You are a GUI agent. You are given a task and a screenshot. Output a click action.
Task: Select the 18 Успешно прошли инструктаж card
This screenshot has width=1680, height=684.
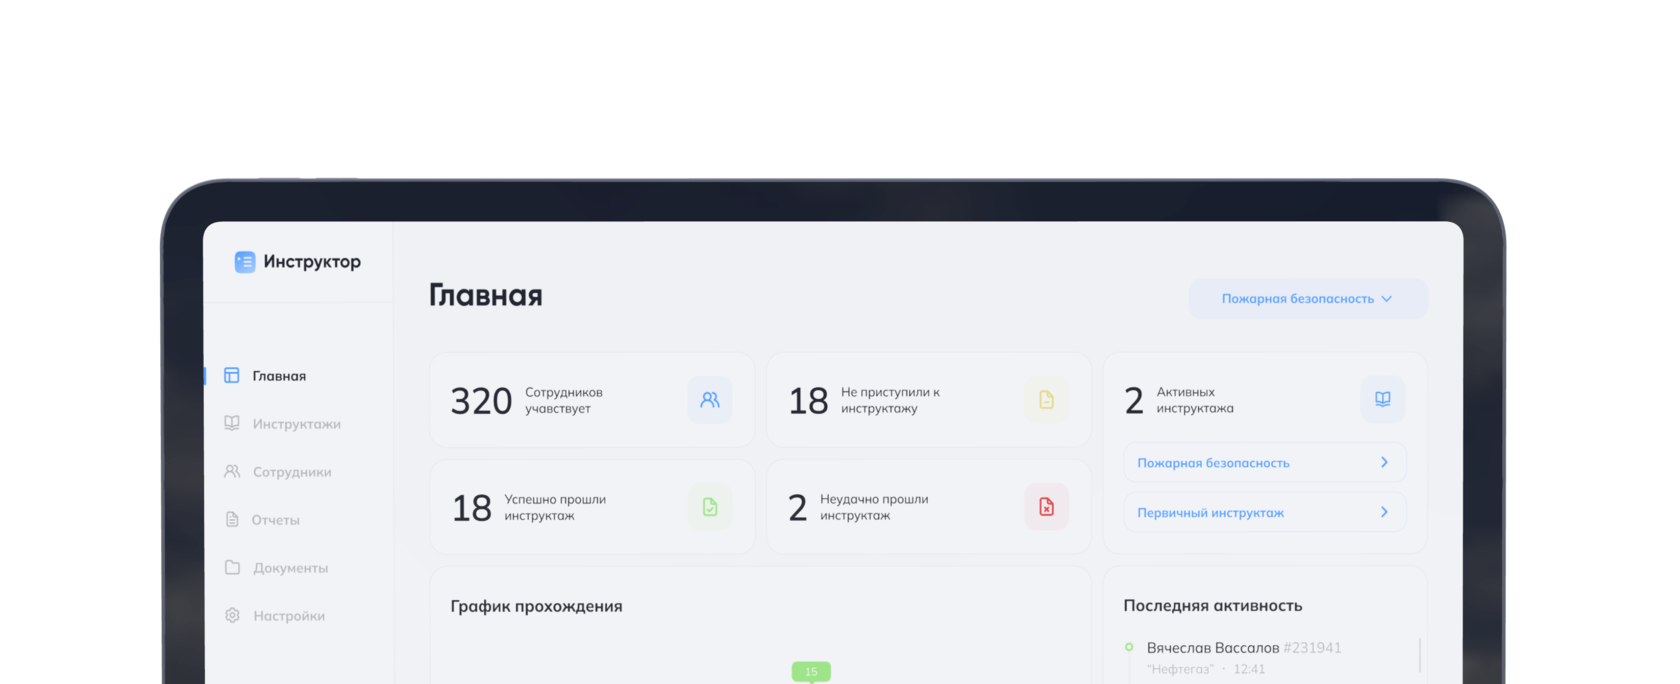592,507
